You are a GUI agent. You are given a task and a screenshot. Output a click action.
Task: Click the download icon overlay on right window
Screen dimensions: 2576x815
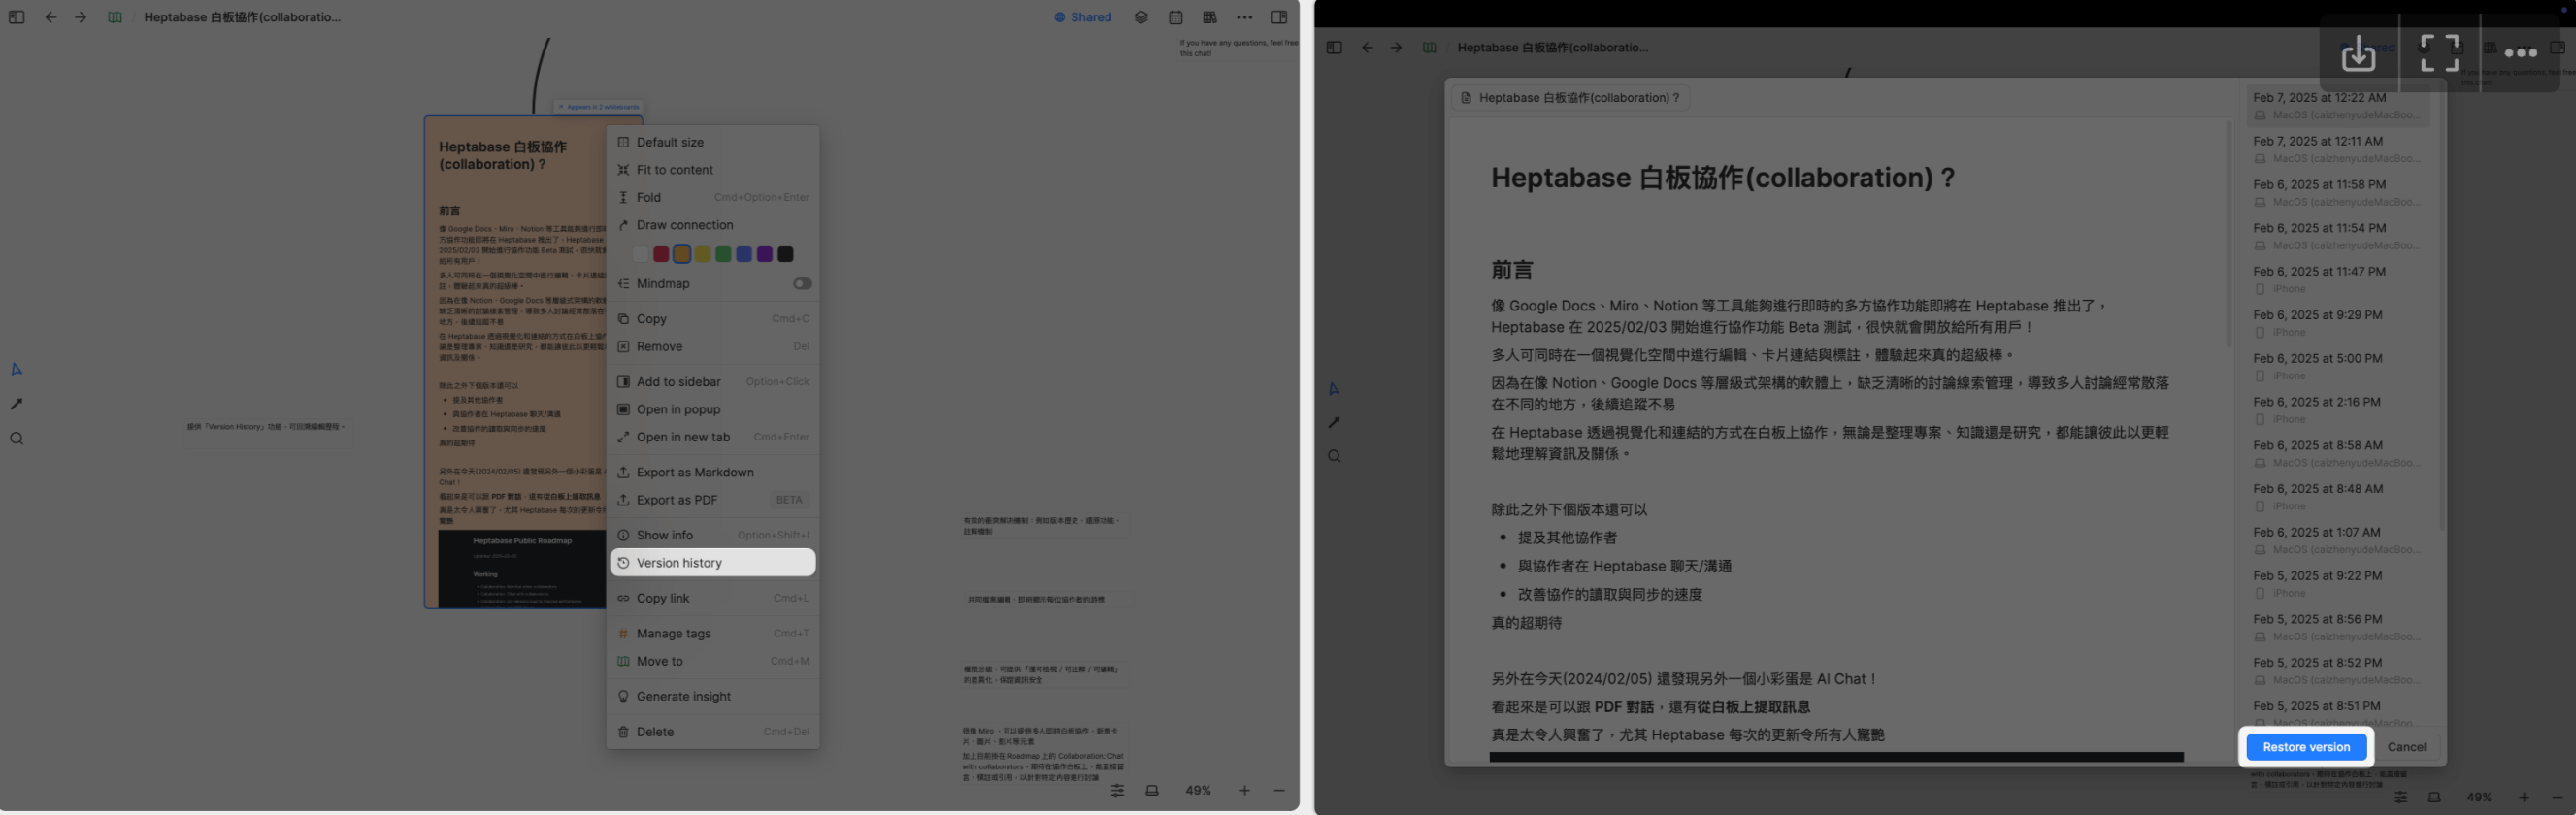point(2358,53)
